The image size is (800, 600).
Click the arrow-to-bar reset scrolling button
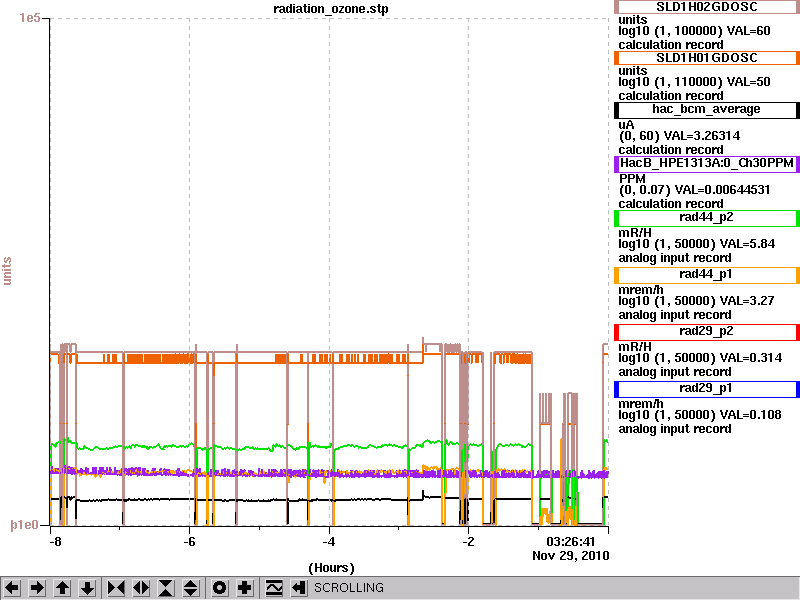(x=298, y=588)
